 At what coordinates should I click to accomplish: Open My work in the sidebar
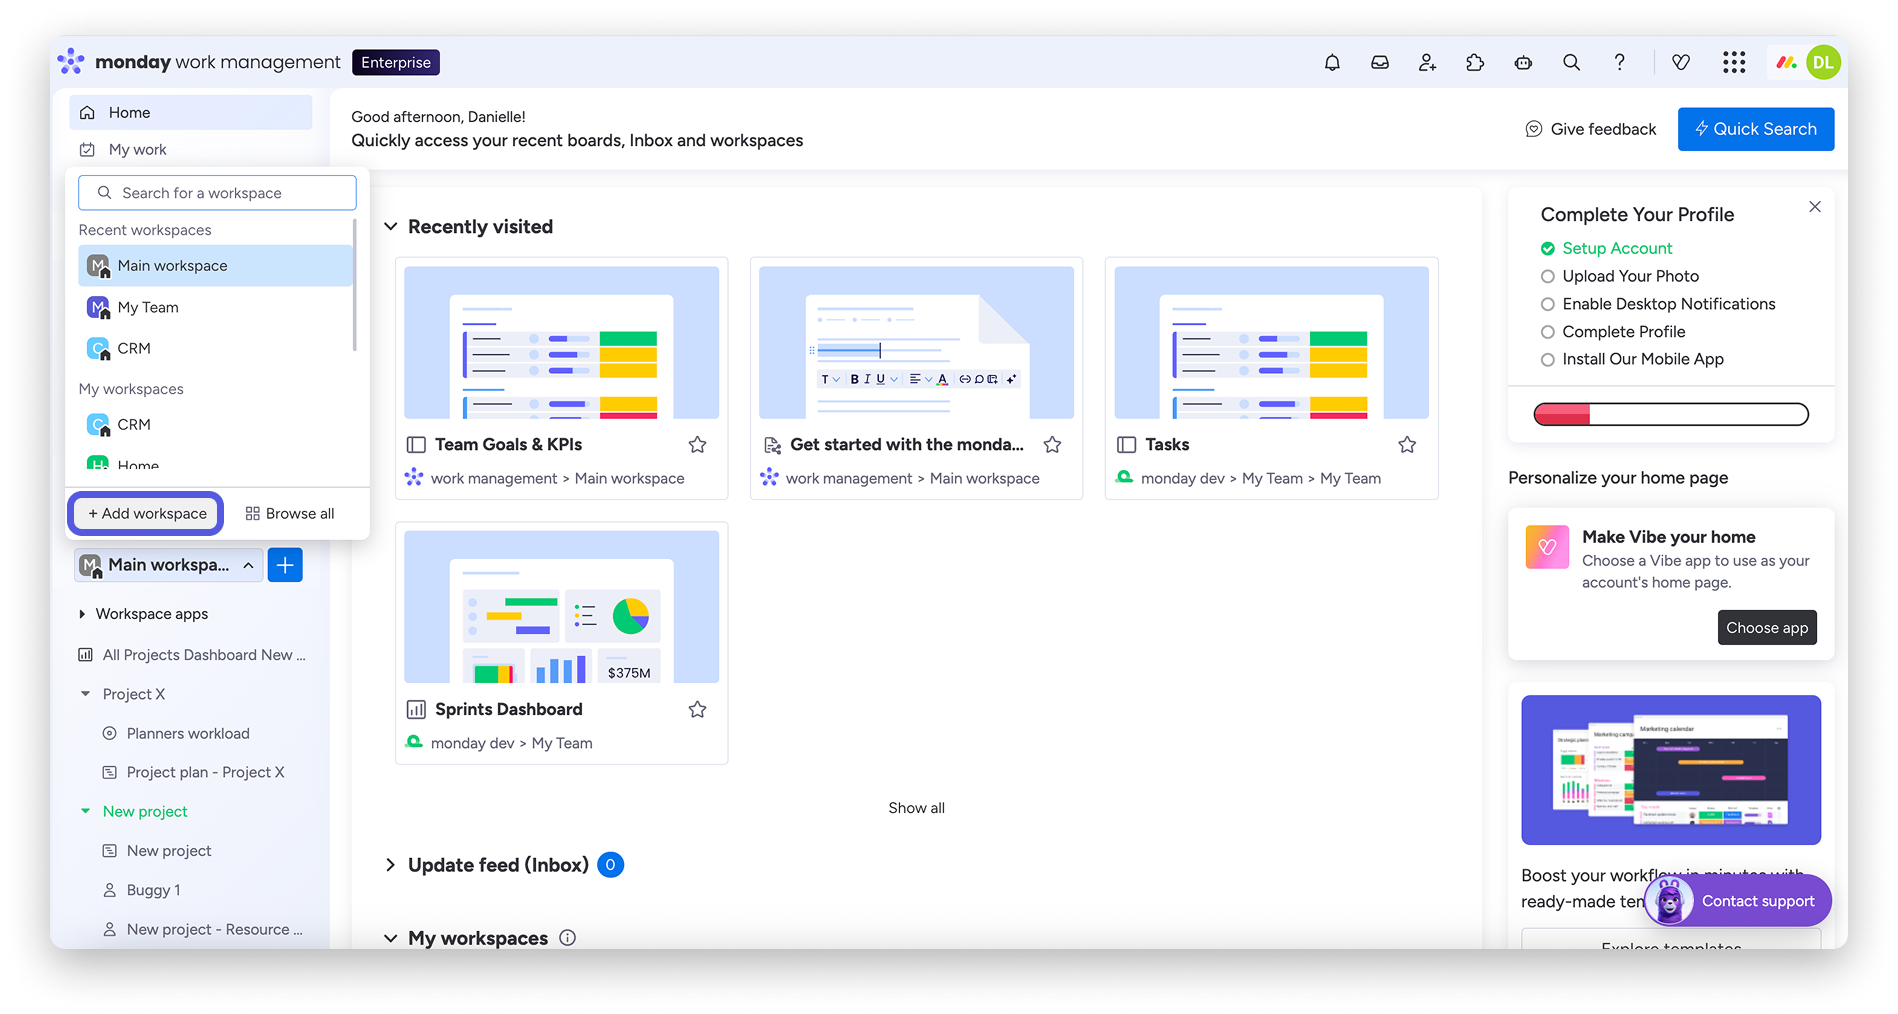[190, 150]
